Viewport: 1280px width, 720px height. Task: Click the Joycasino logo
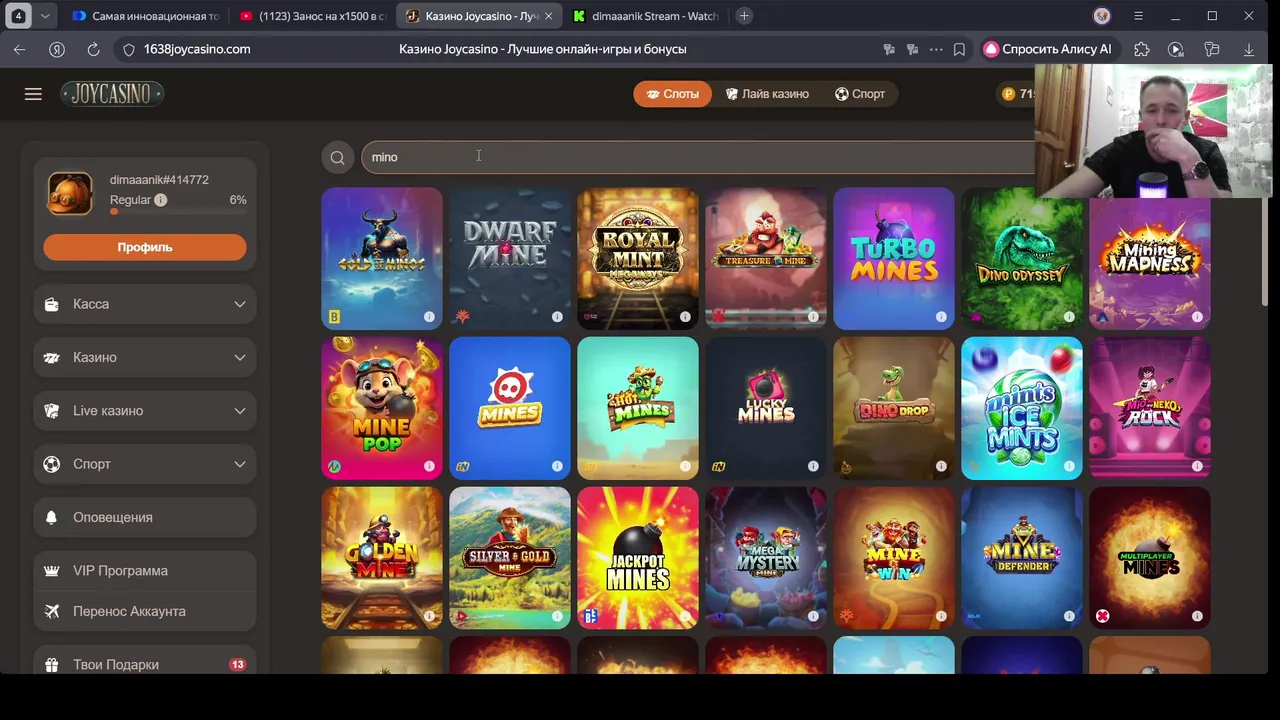[x=112, y=94]
